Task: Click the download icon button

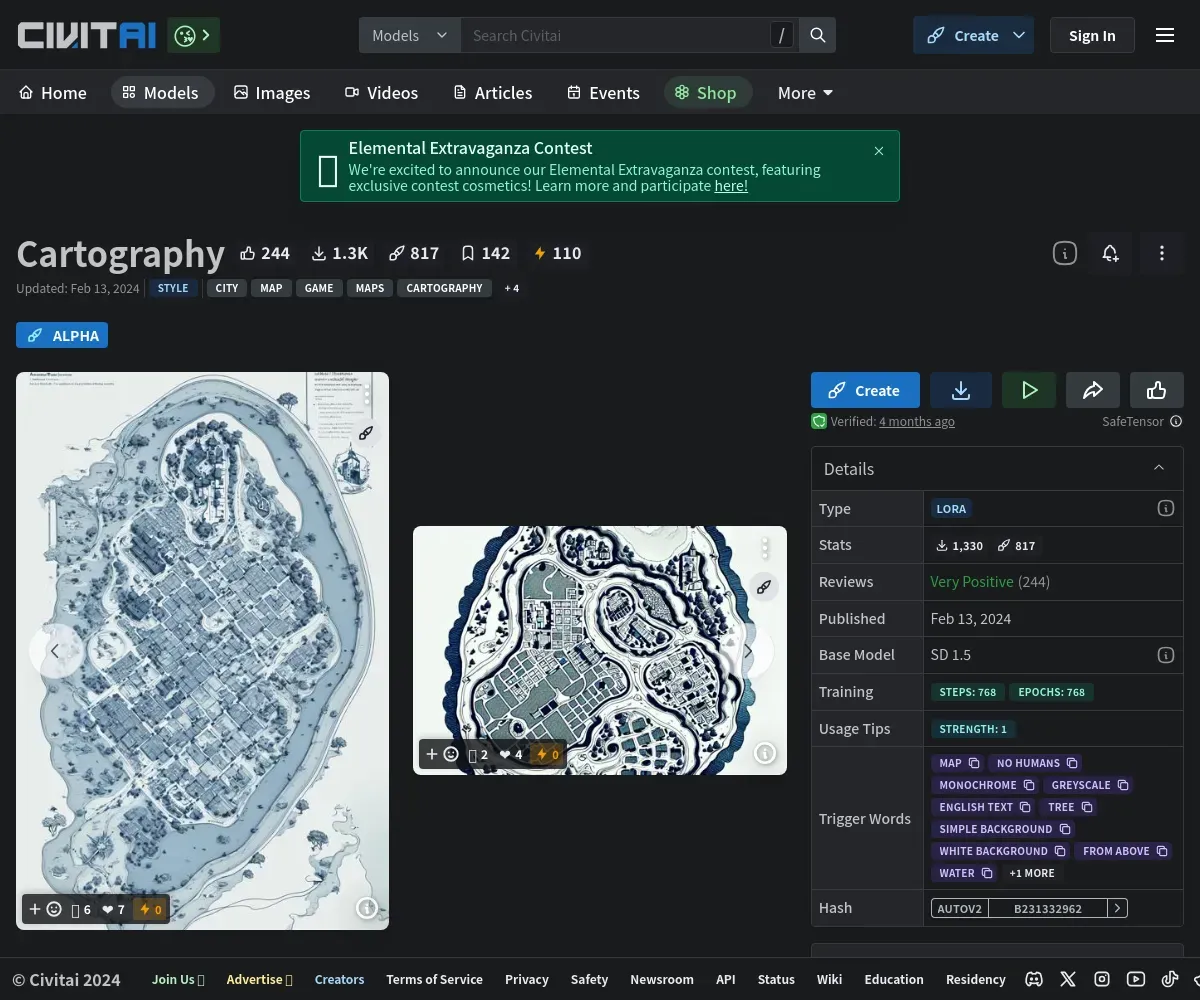Action: pos(960,390)
